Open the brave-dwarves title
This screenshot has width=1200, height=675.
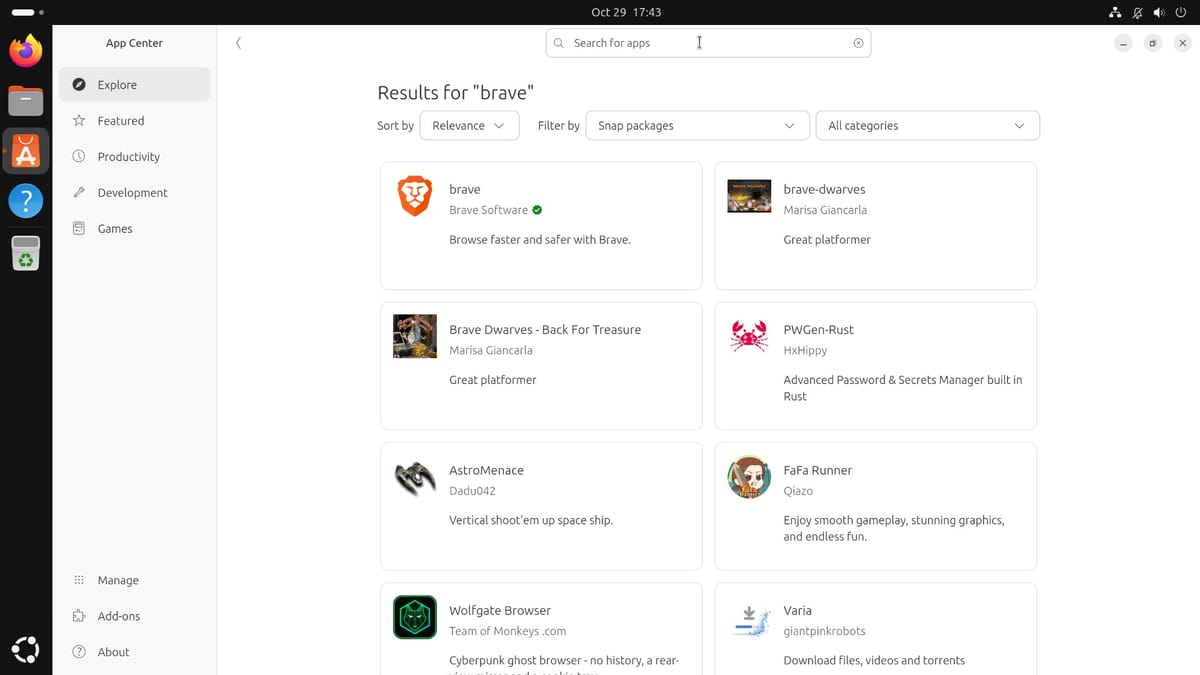click(x=824, y=189)
